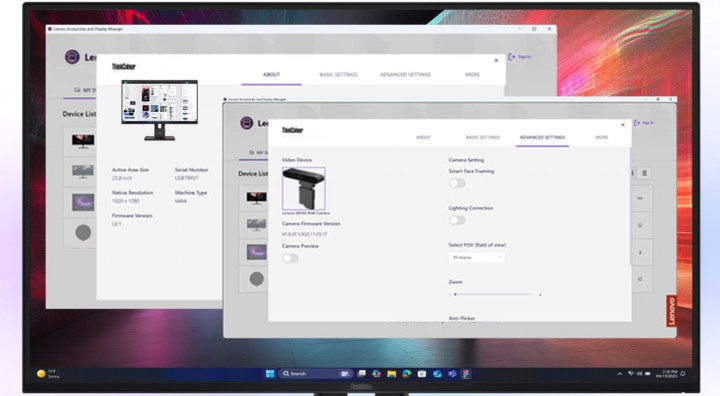Viewport: 720px width, 396px height.
Task: Open the More tab in the camera dialog
Action: point(602,137)
